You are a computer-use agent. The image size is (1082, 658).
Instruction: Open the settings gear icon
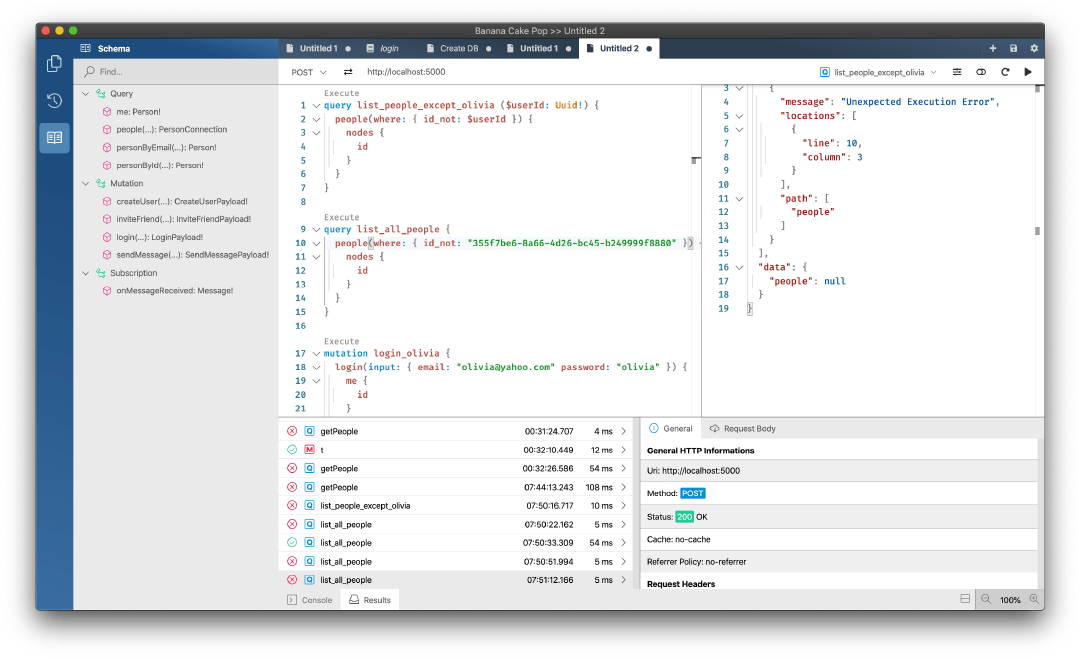1034,48
